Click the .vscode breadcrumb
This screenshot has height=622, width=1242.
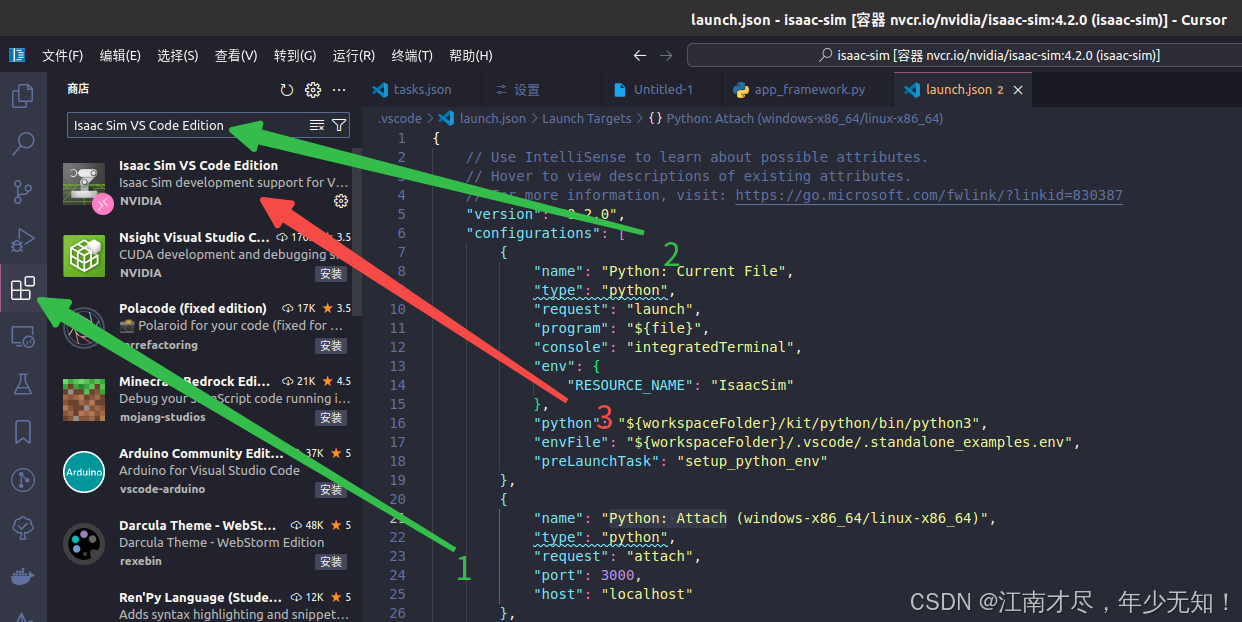[399, 118]
